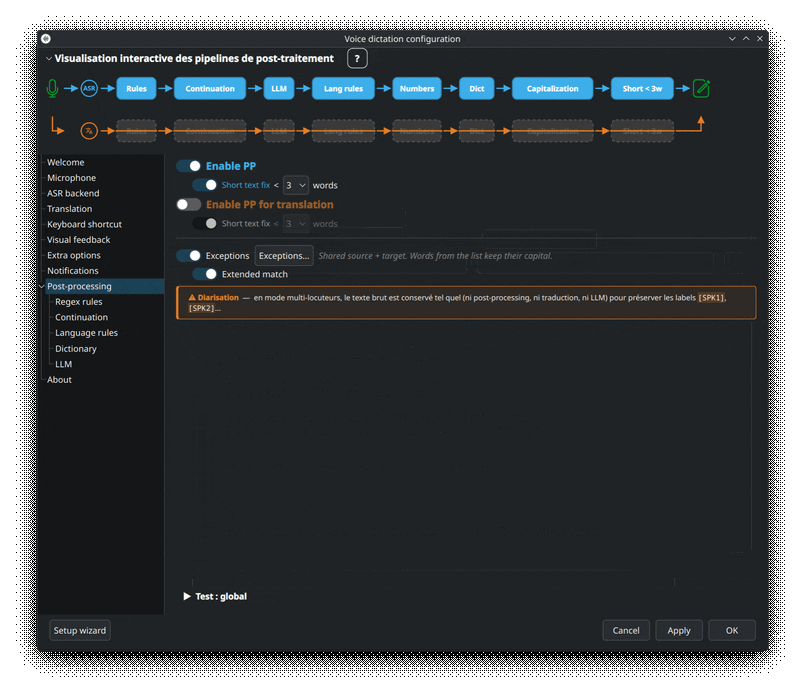
Task: Open the LLM subpage in sidebar
Action: pyautogui.click(x=64, y=364)
